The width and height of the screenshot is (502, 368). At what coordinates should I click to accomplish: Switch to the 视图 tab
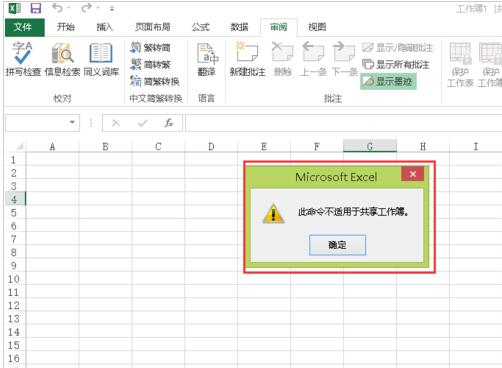point(317,27)
